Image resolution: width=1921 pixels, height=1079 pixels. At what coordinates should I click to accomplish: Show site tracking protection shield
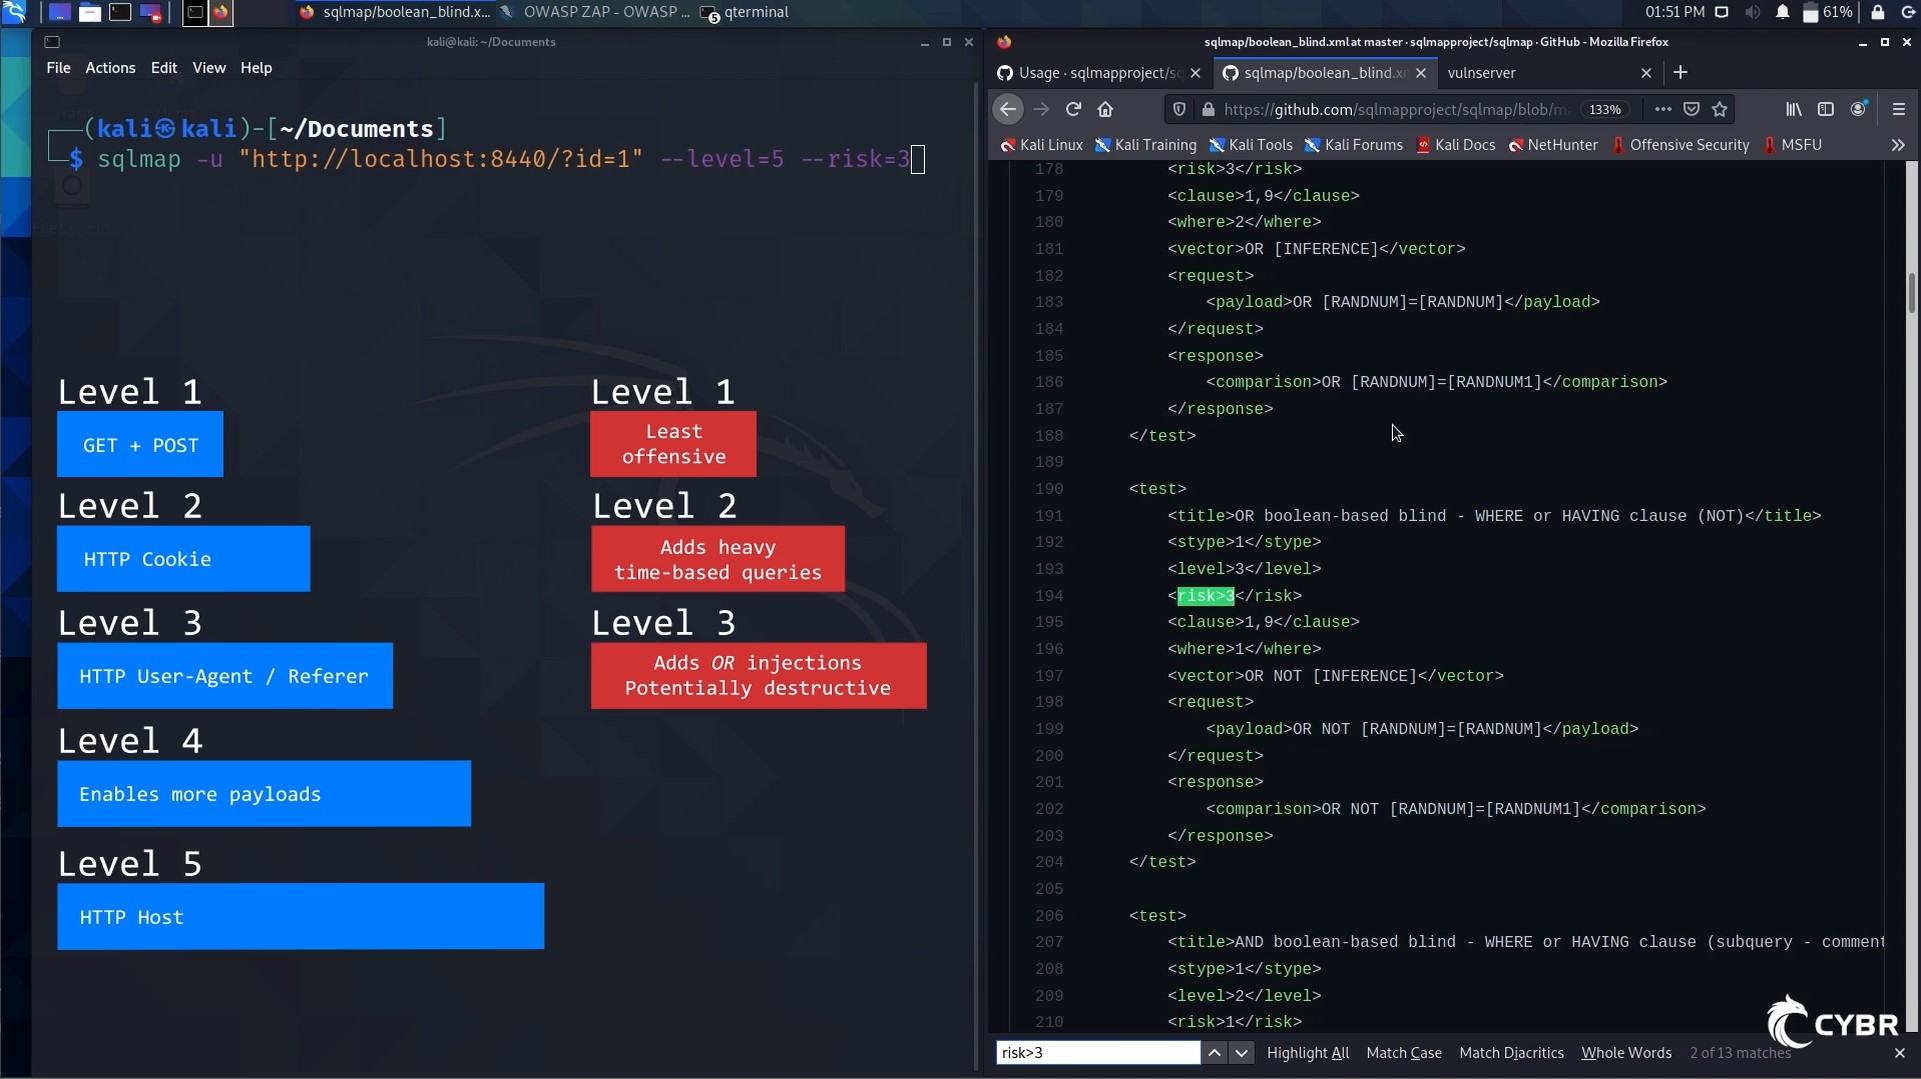1180,109
